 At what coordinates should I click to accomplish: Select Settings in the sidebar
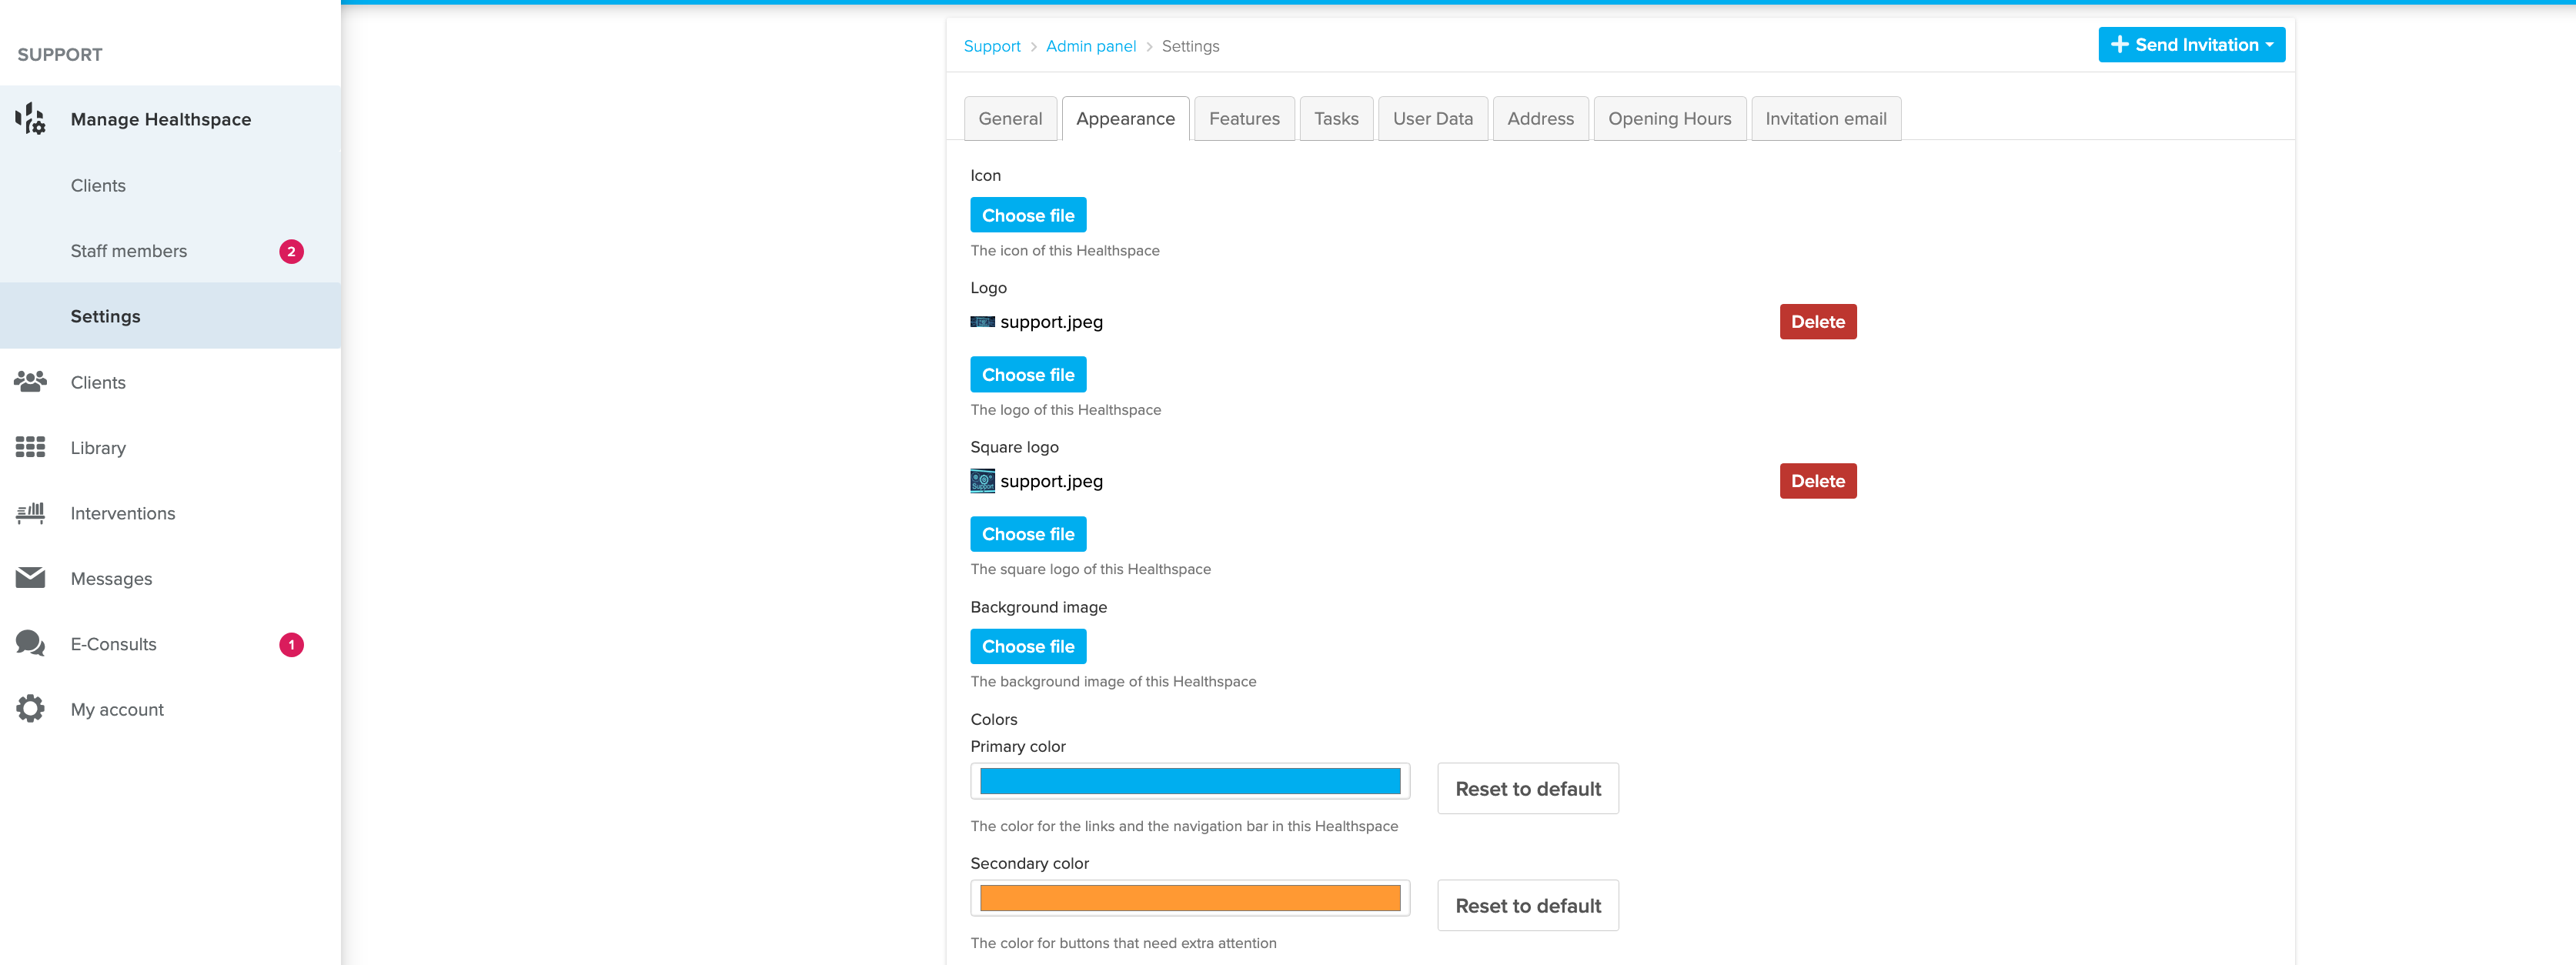click(x=170, y=316)
